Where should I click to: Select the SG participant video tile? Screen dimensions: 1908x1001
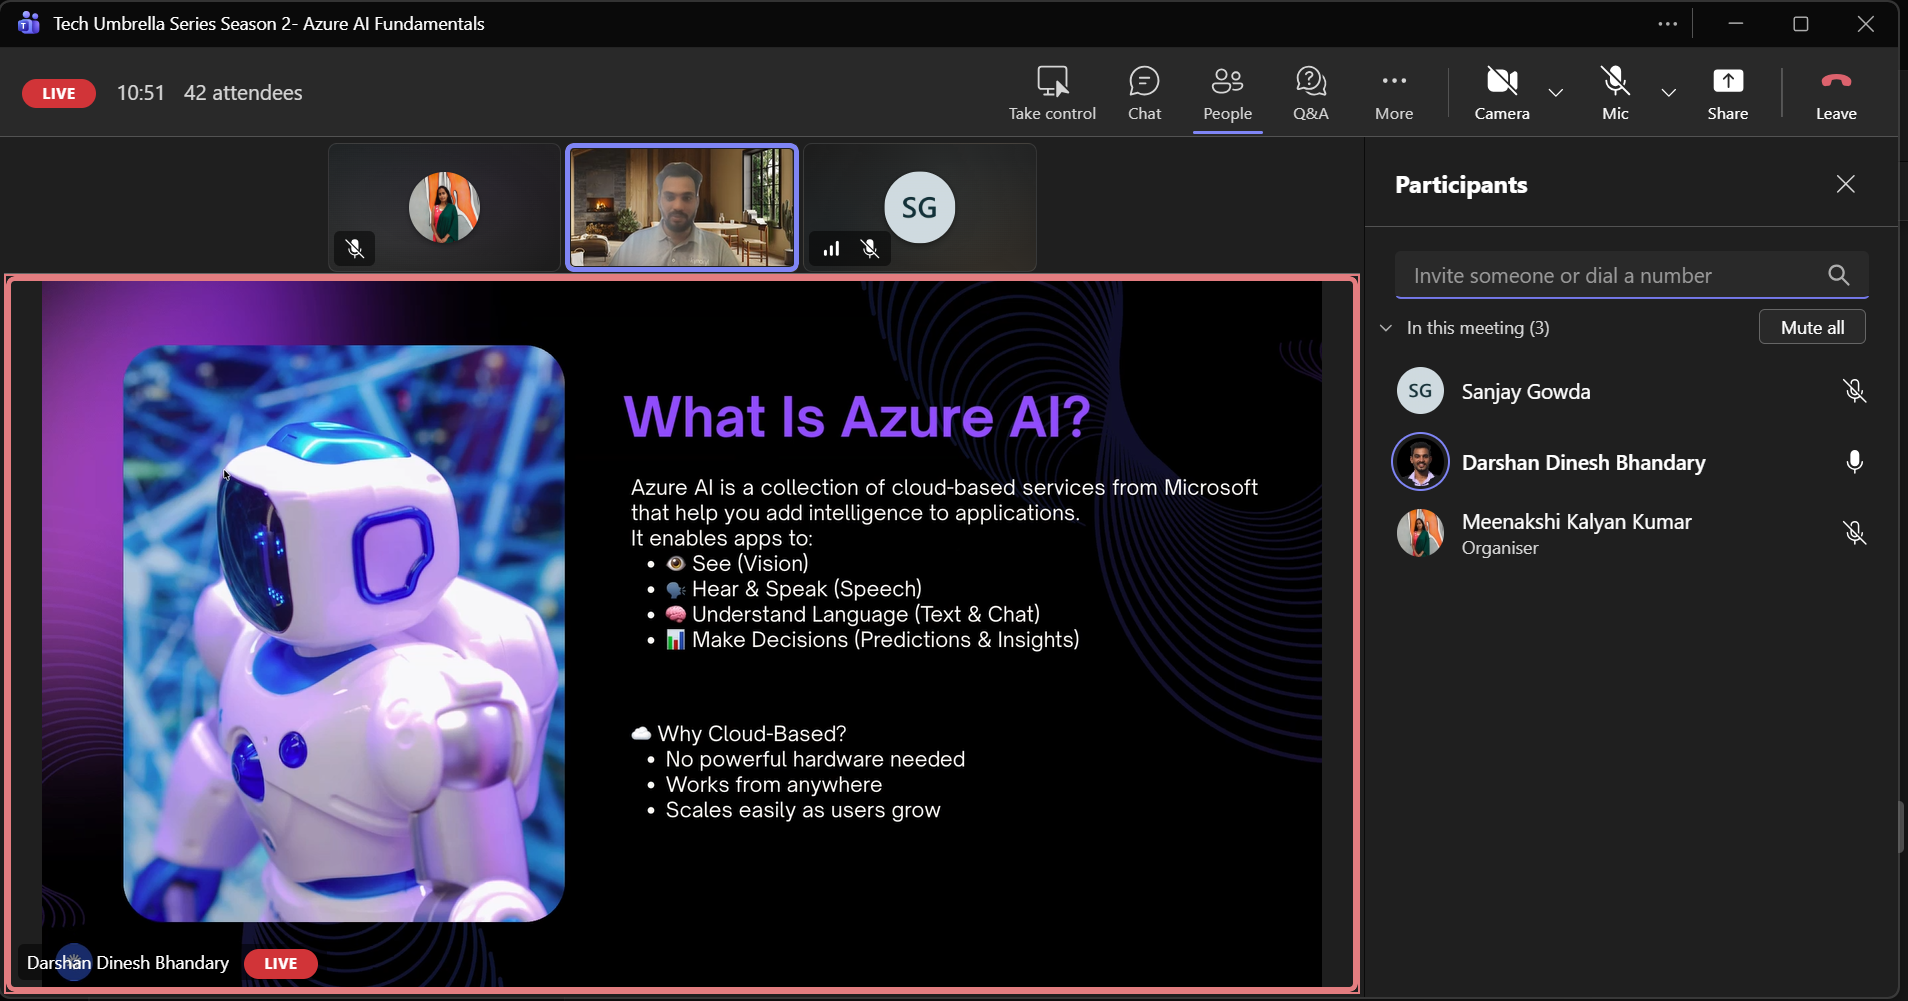pos(920,207)
